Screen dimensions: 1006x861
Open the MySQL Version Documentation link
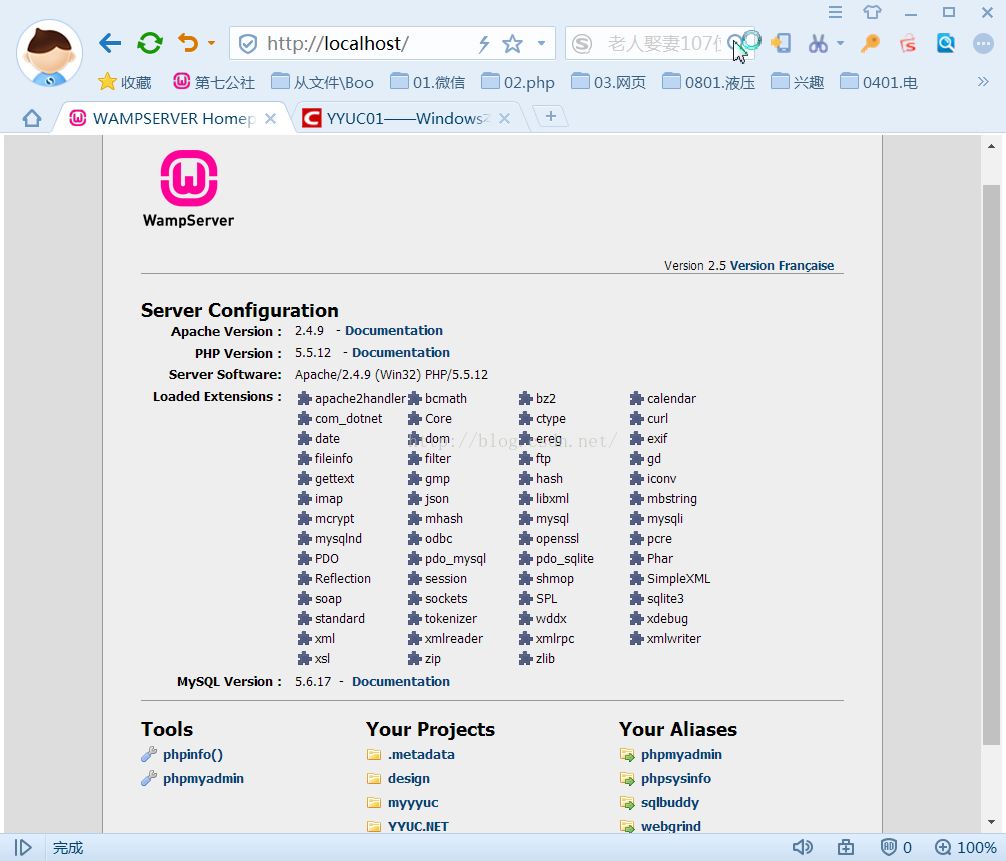(x=401, y=681)
